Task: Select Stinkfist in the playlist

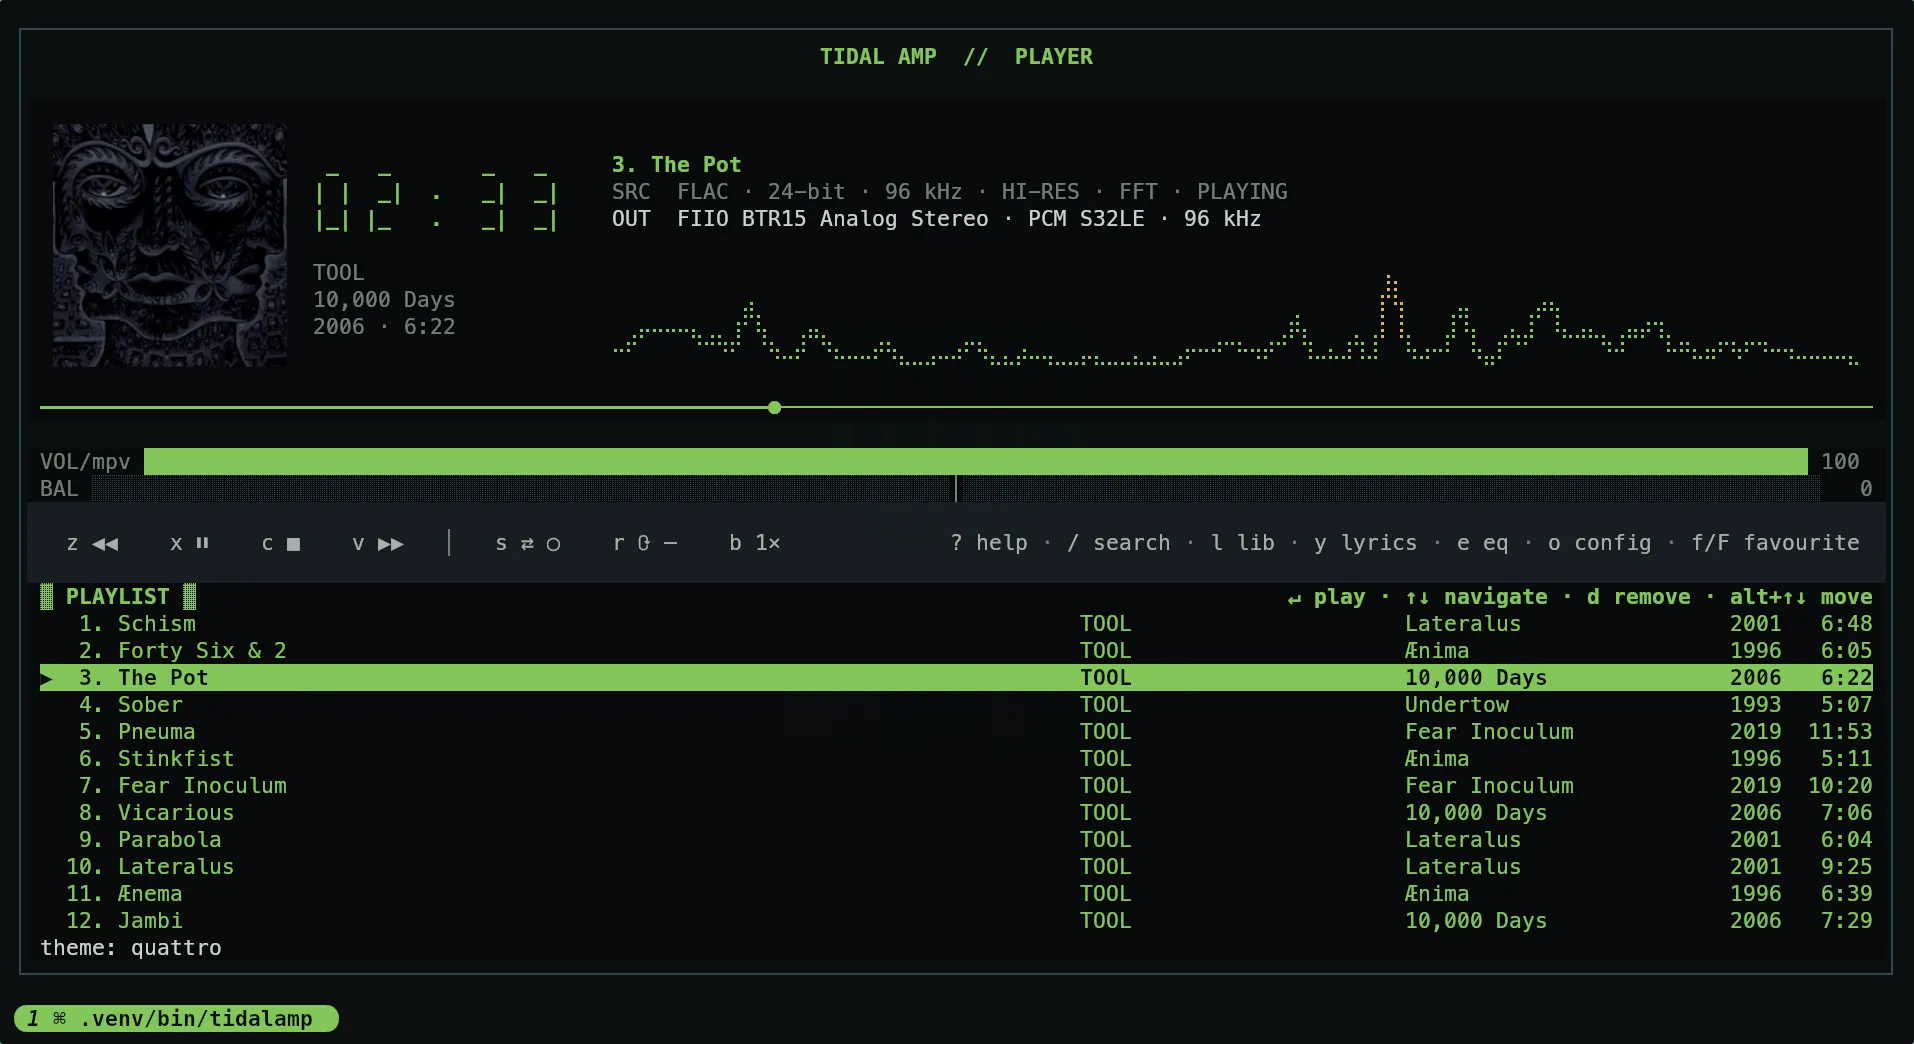Action: coord(956,759)
